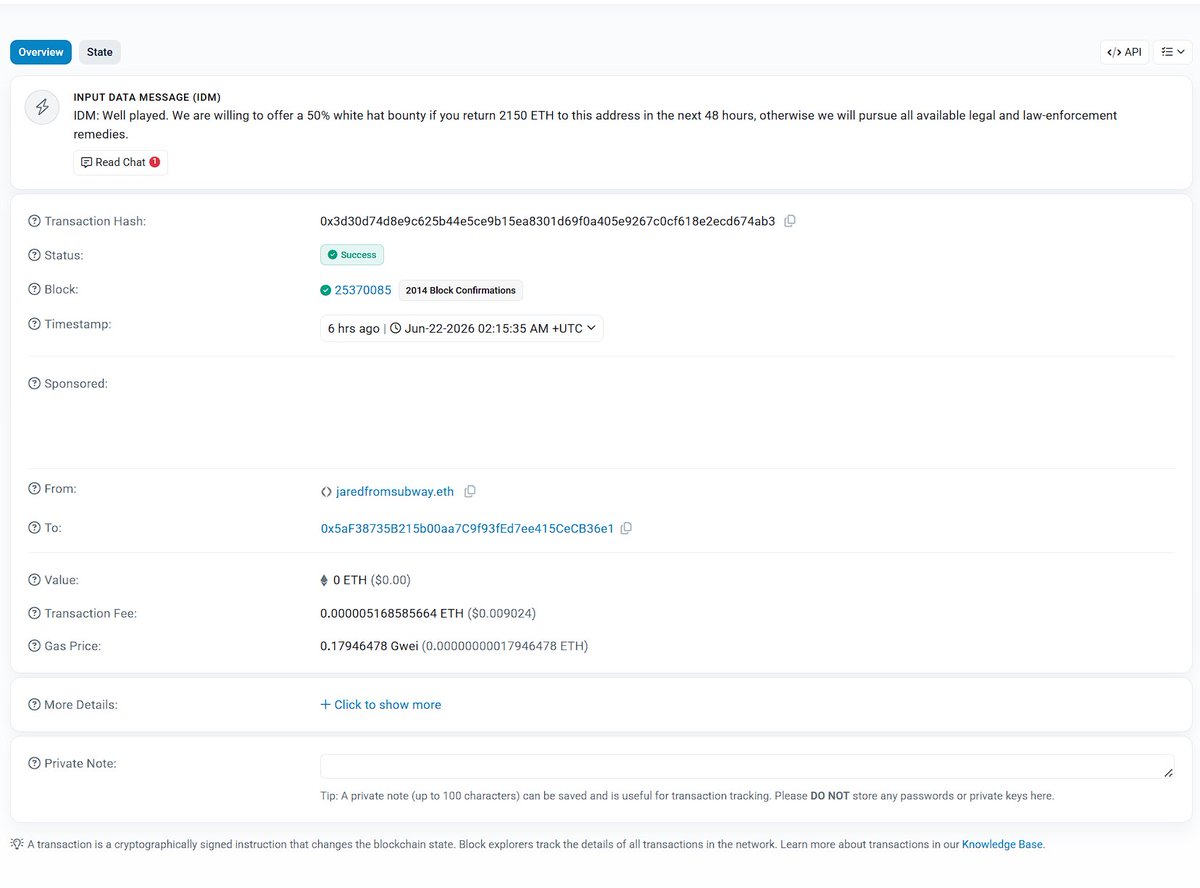Click the INPUT DATA MESSAGE (IDM) heading
This screenshot has height=888, width=1200.
[147, 97]
